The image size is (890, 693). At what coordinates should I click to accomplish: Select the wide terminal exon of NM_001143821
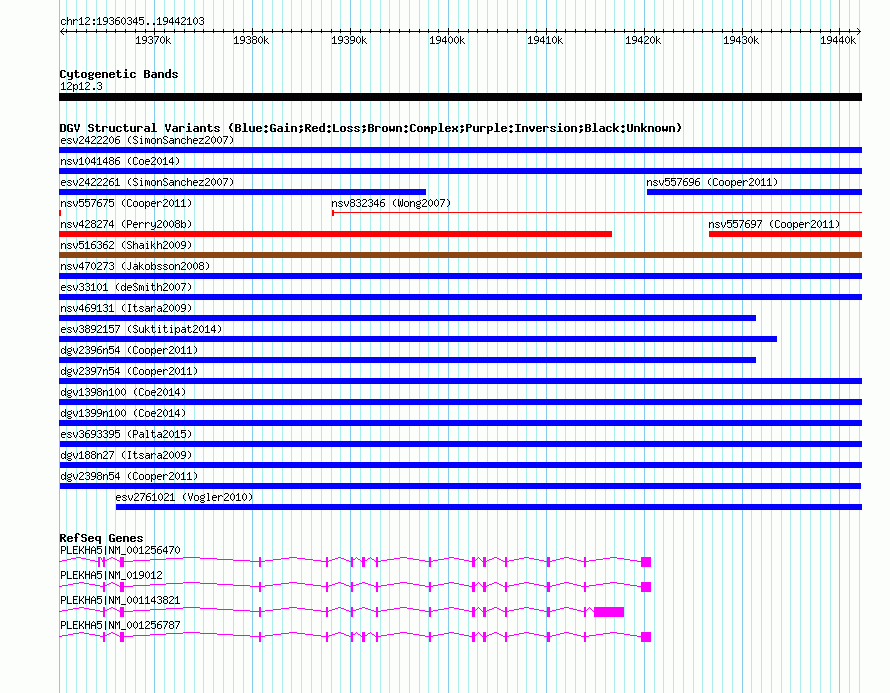tap(609, 612)
